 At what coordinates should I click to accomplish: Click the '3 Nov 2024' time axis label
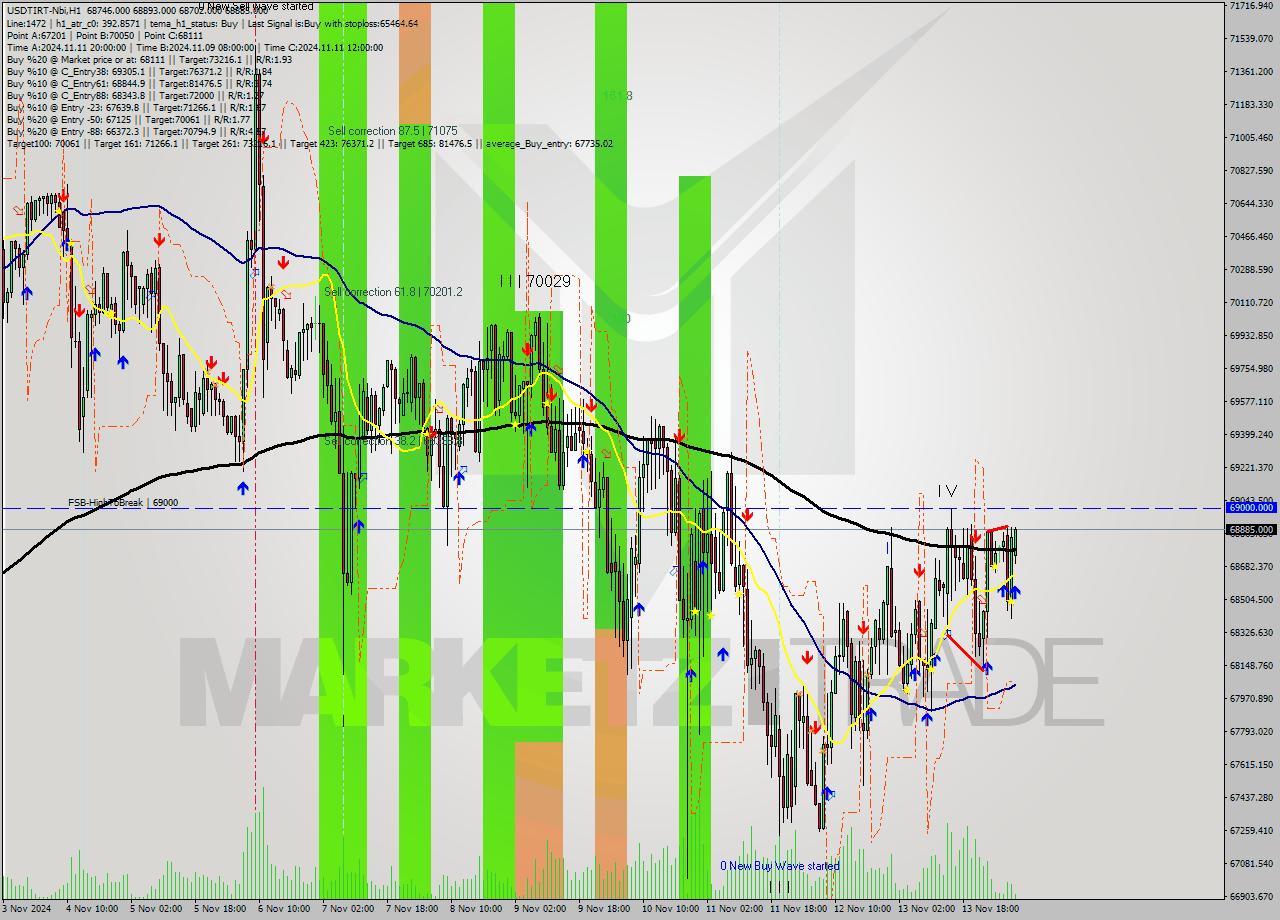tap(27, 909)
